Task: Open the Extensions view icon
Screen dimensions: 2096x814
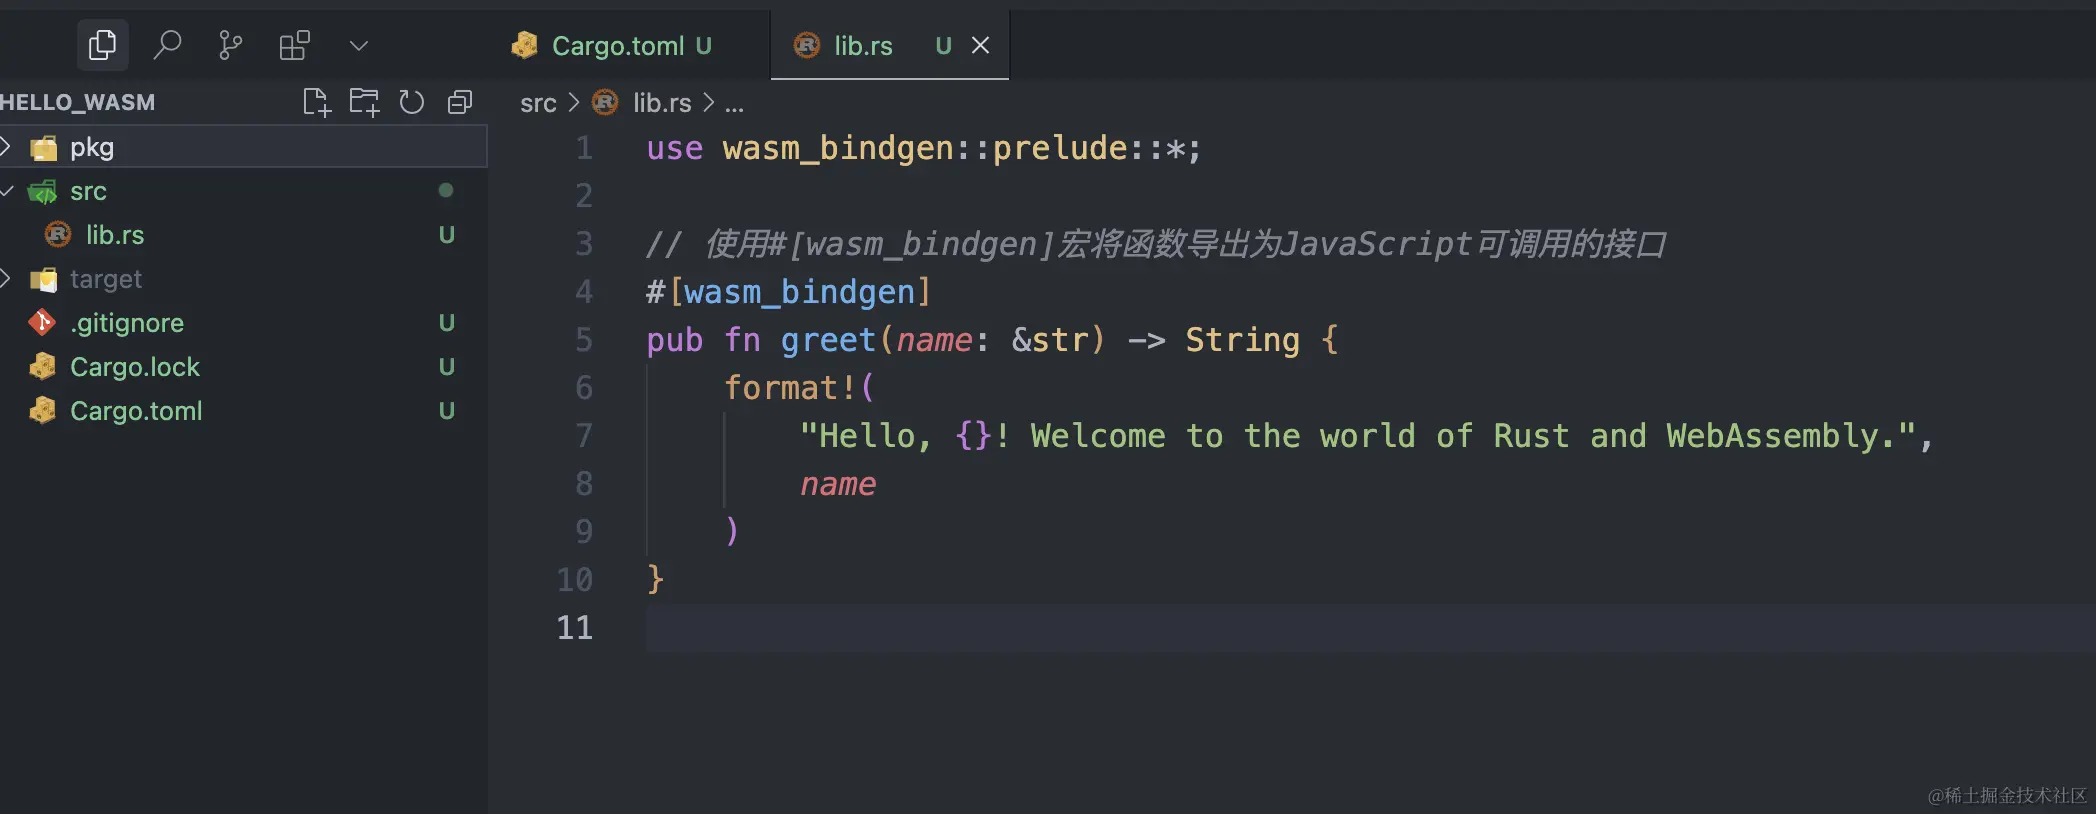Action: 294,45
